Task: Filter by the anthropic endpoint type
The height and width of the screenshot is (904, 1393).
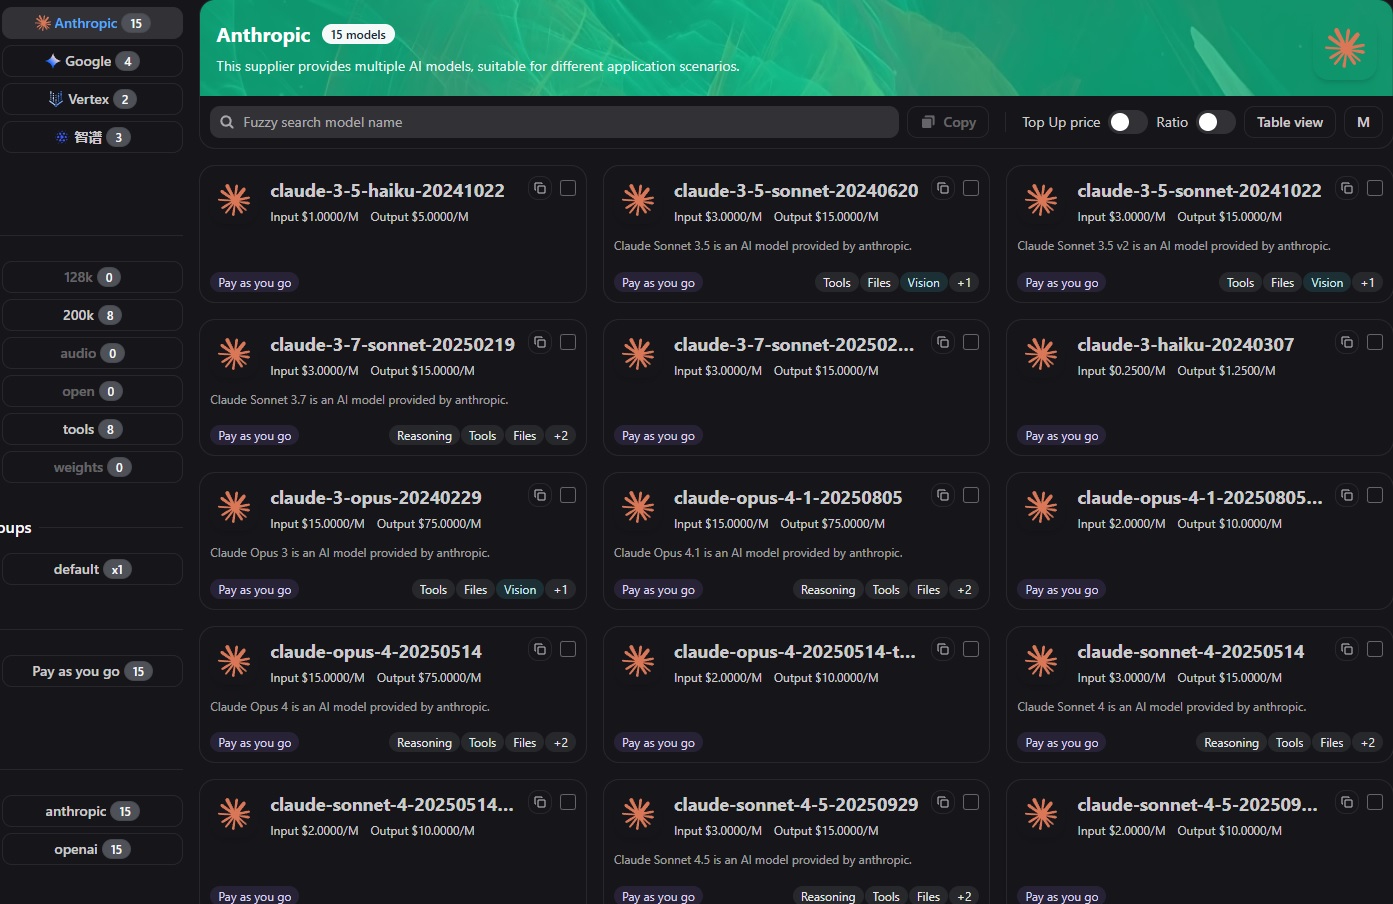Action: point(92,811)
